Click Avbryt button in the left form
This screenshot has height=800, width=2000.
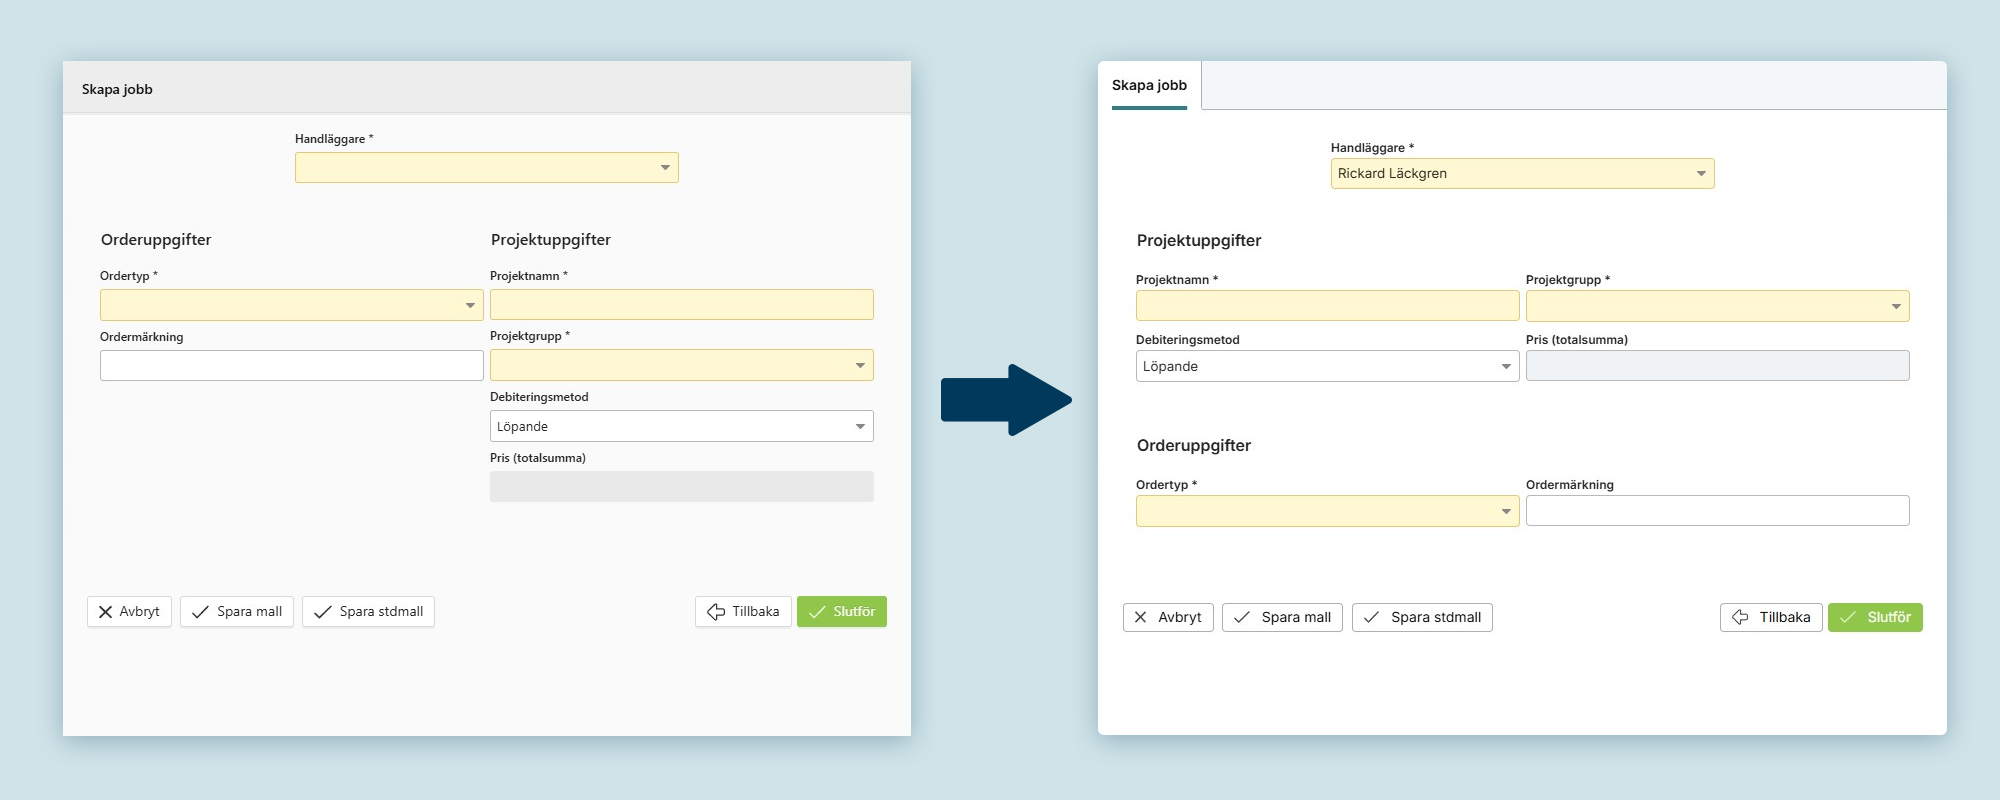[x=129, y=612]
